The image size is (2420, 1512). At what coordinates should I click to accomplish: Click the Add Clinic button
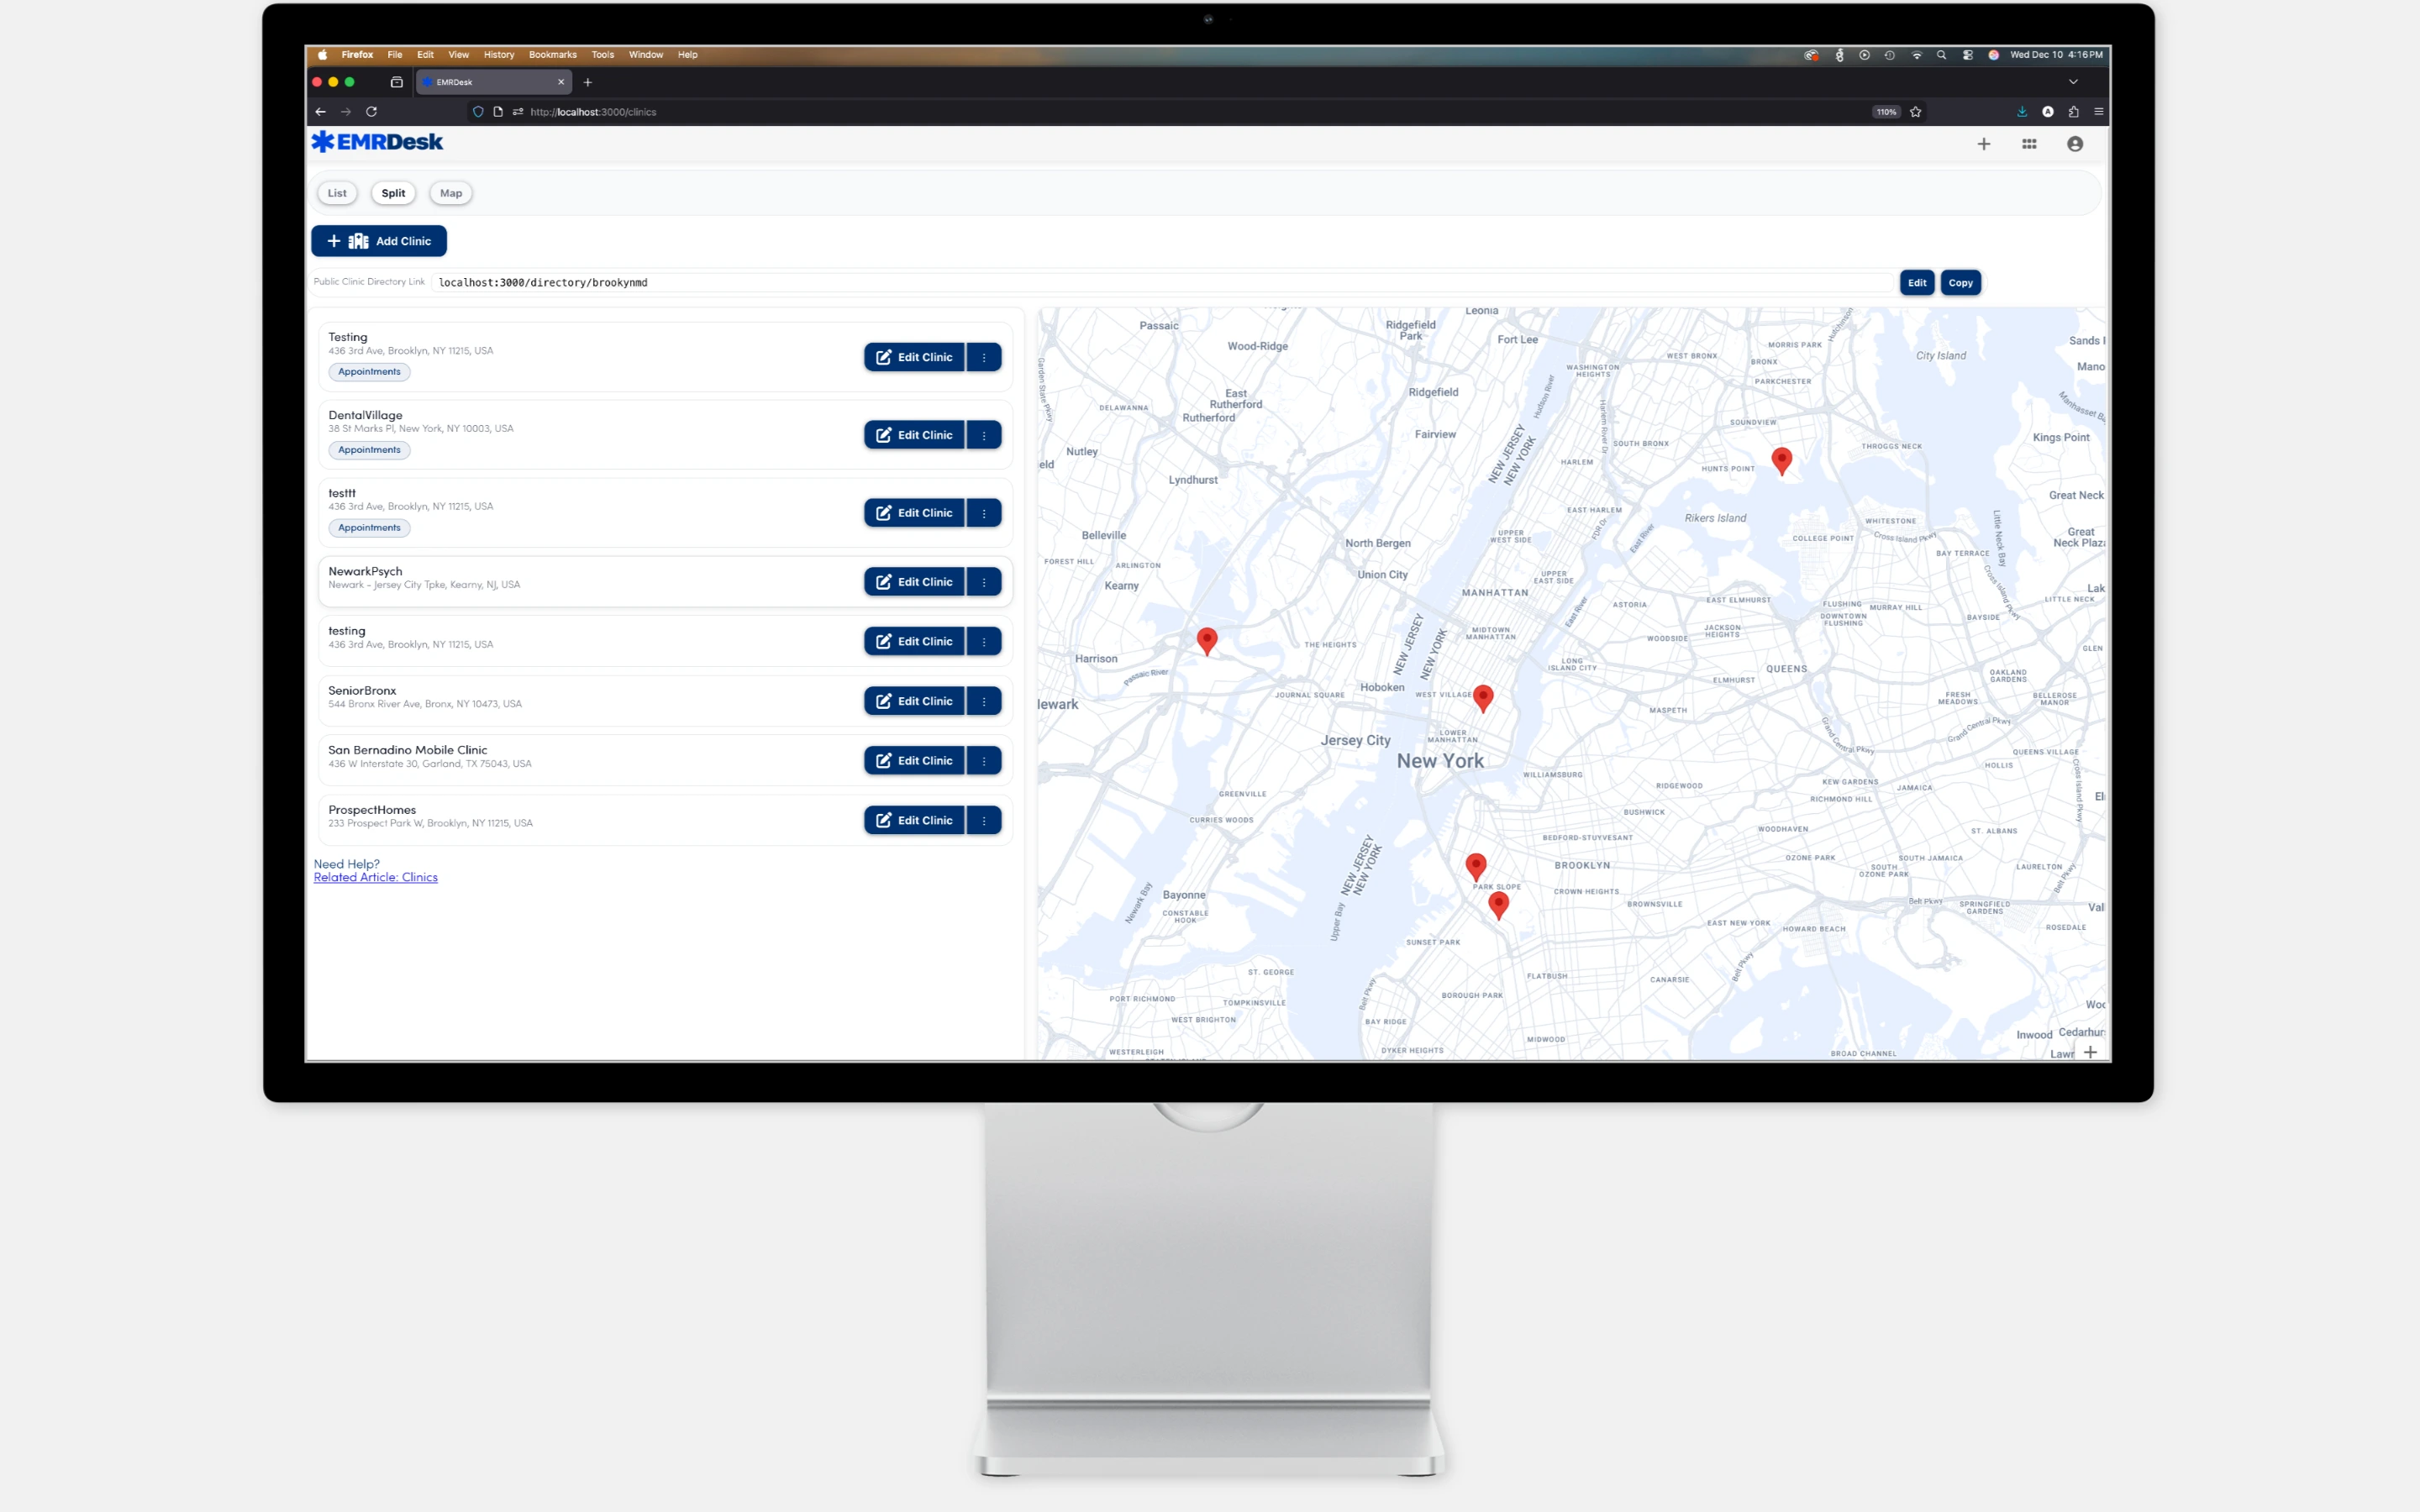(x=379, y=241)
